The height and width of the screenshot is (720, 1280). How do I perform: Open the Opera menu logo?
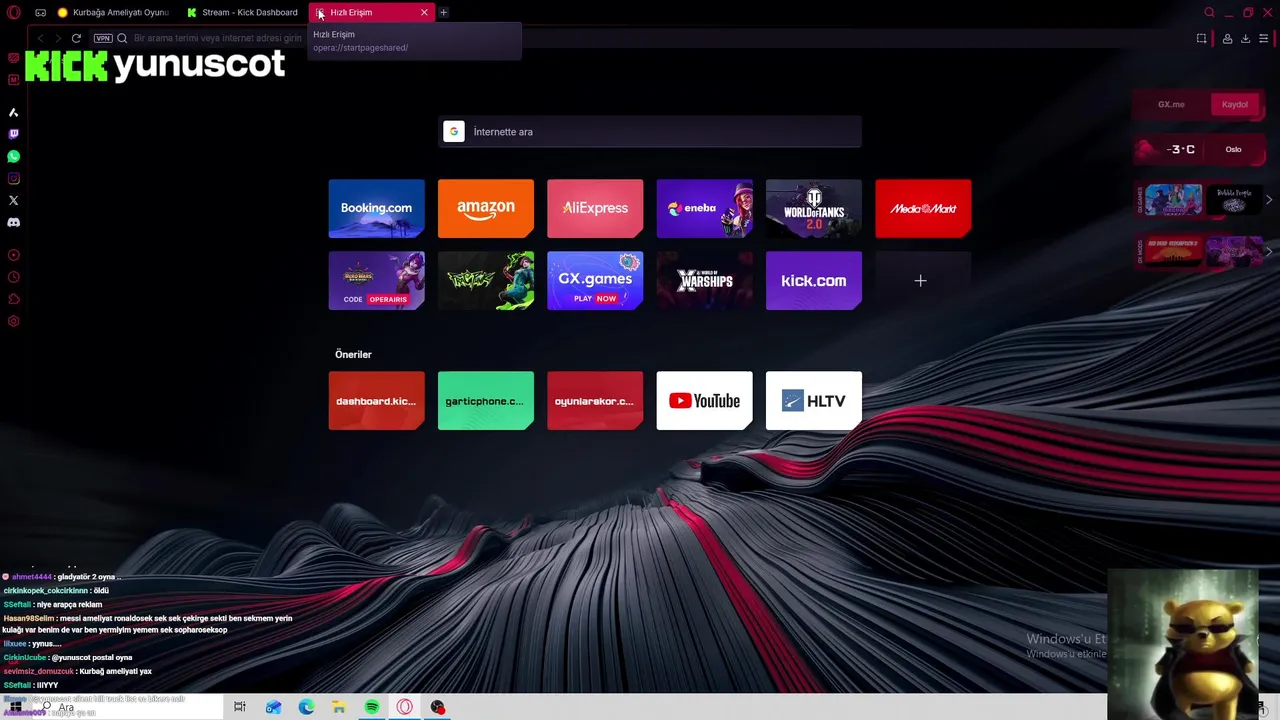click(x=13, y=12)
